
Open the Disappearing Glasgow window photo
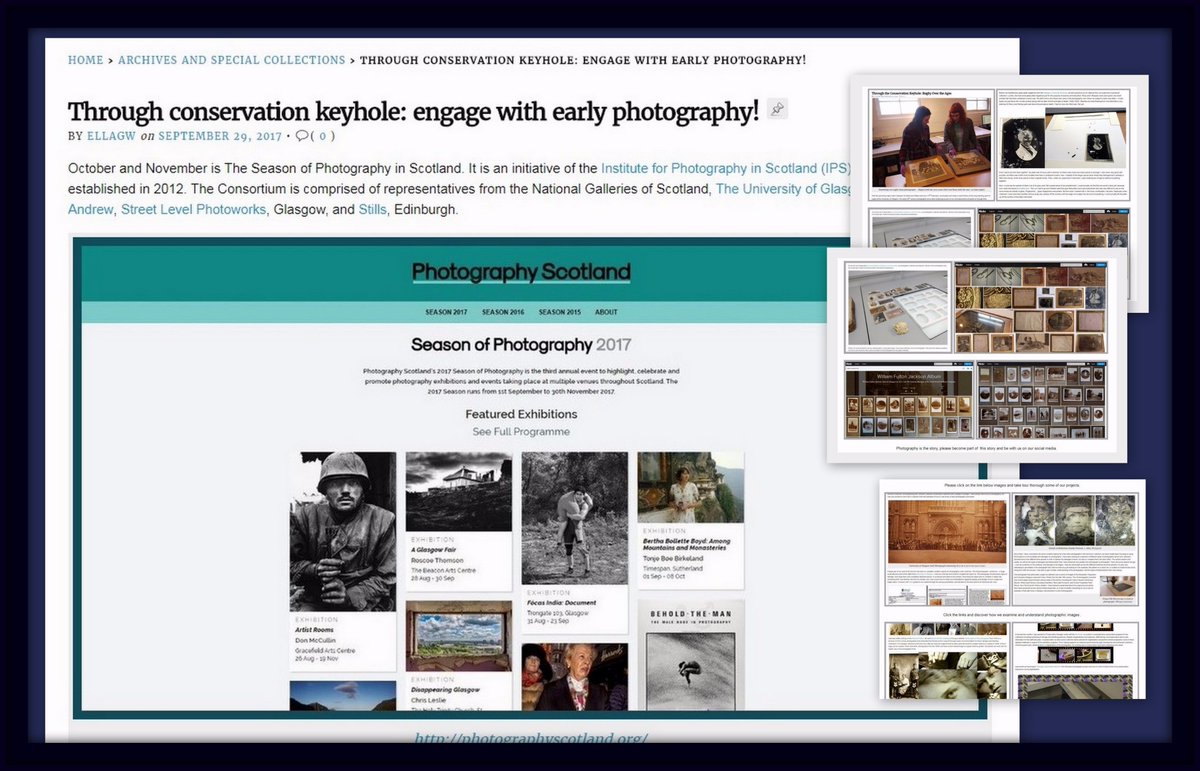point(459,636)
